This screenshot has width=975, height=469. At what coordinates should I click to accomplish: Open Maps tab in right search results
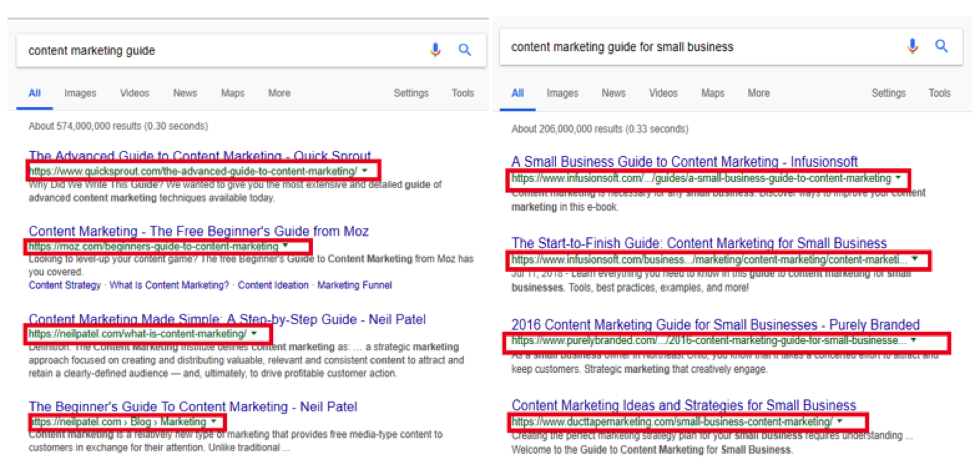coord(713,93)
